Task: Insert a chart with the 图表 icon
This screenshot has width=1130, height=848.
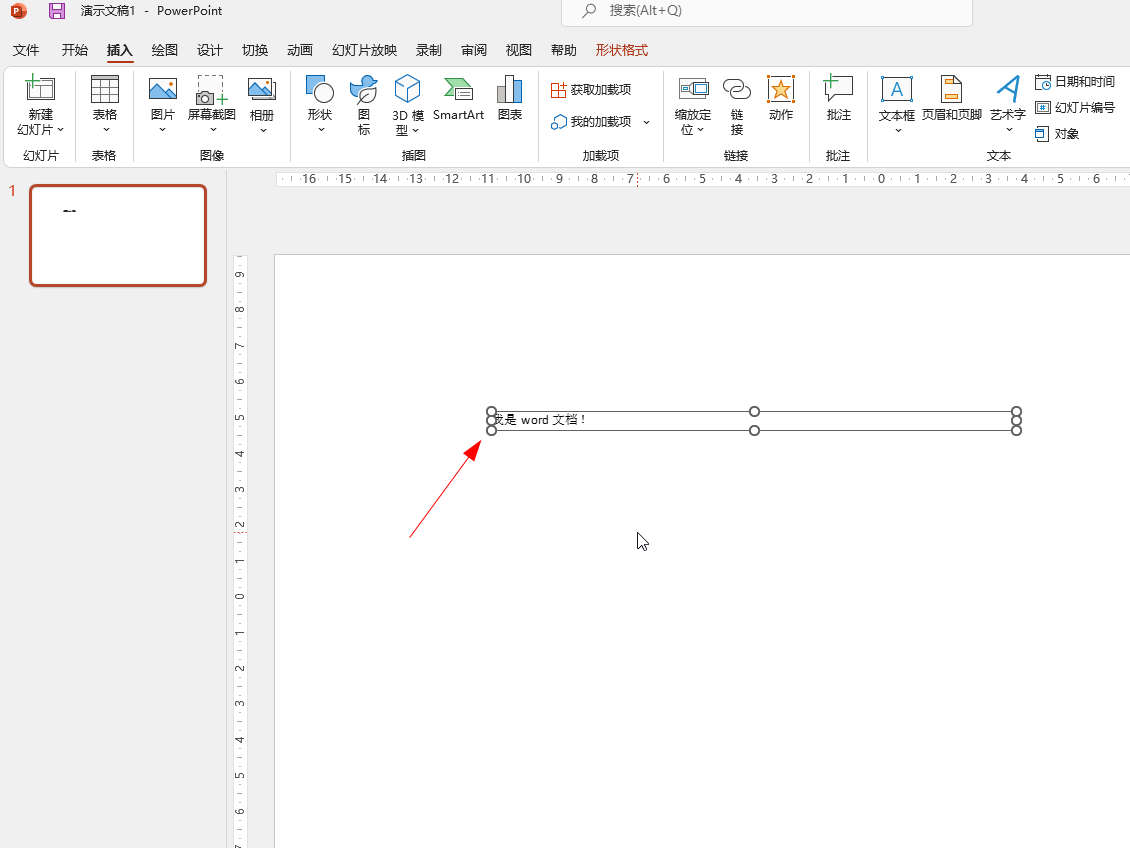Action: (x=510, y=91)
